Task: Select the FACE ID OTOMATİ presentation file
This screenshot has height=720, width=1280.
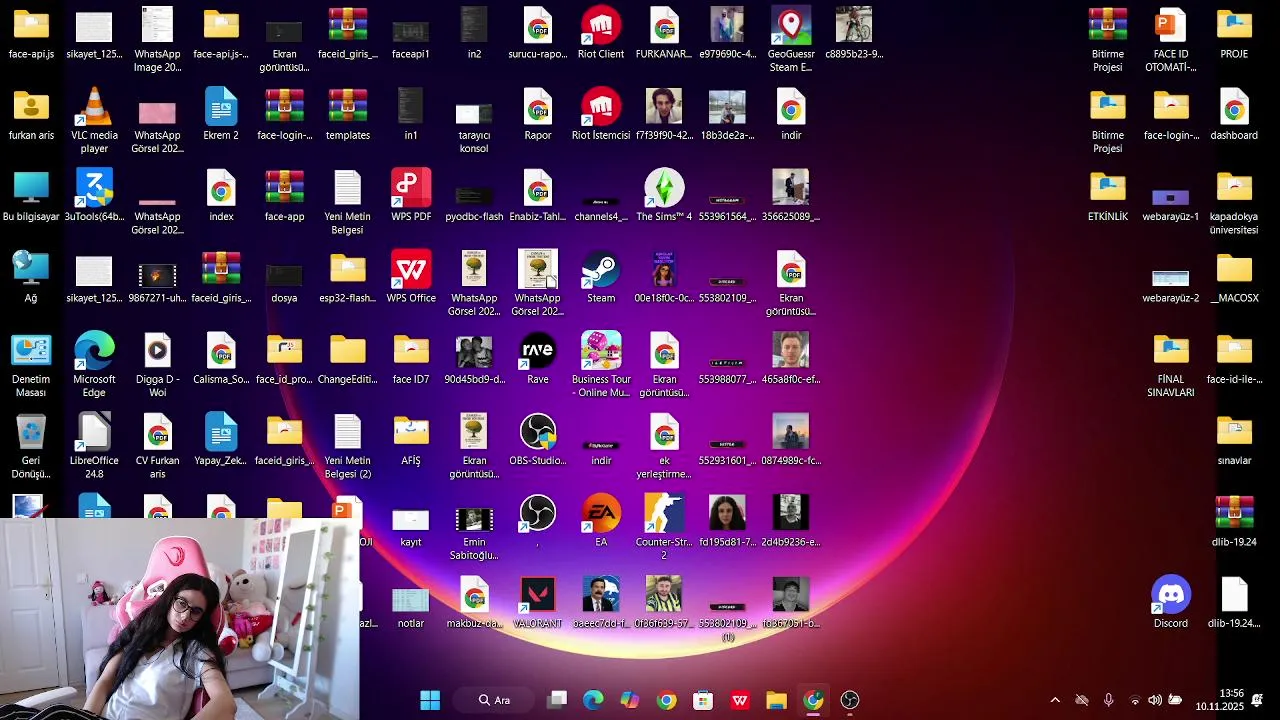Action: click(x=1171, y=40)
